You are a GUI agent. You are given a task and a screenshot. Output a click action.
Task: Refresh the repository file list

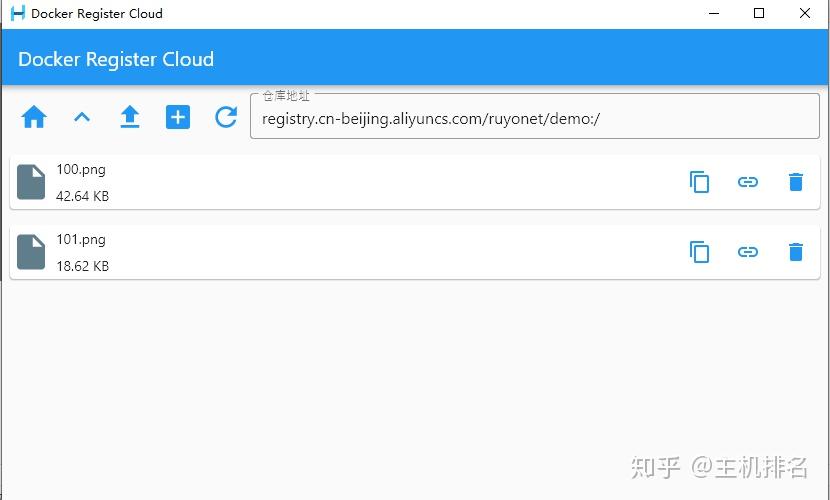pos(226,117)
